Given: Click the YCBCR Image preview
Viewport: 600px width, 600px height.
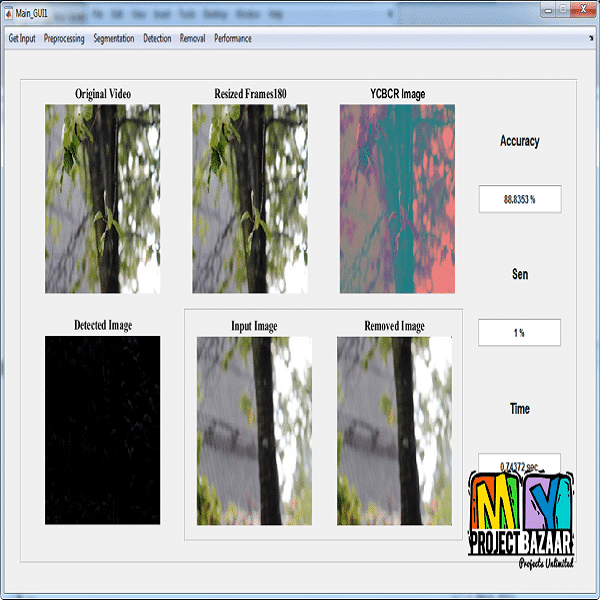Looking at the screenshot, I should [x=397, y=199].
